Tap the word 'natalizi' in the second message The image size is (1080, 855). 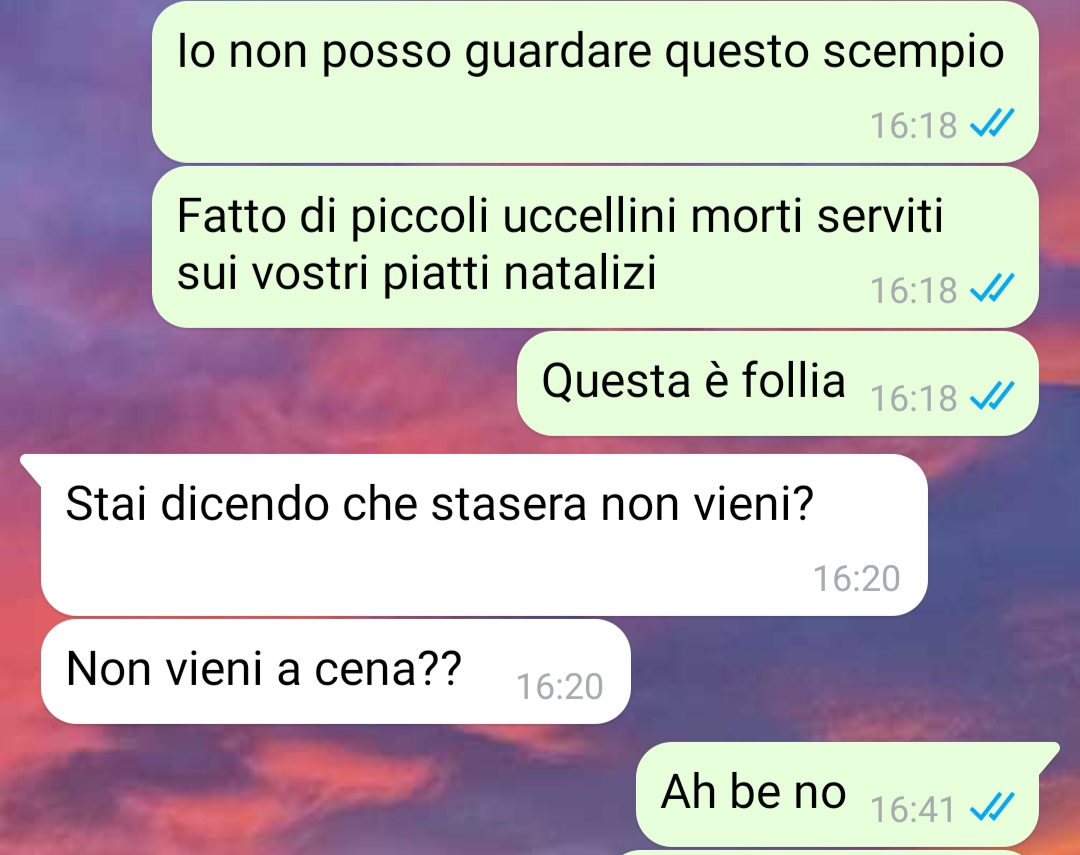pyautogui.click(x=580, y=274)
